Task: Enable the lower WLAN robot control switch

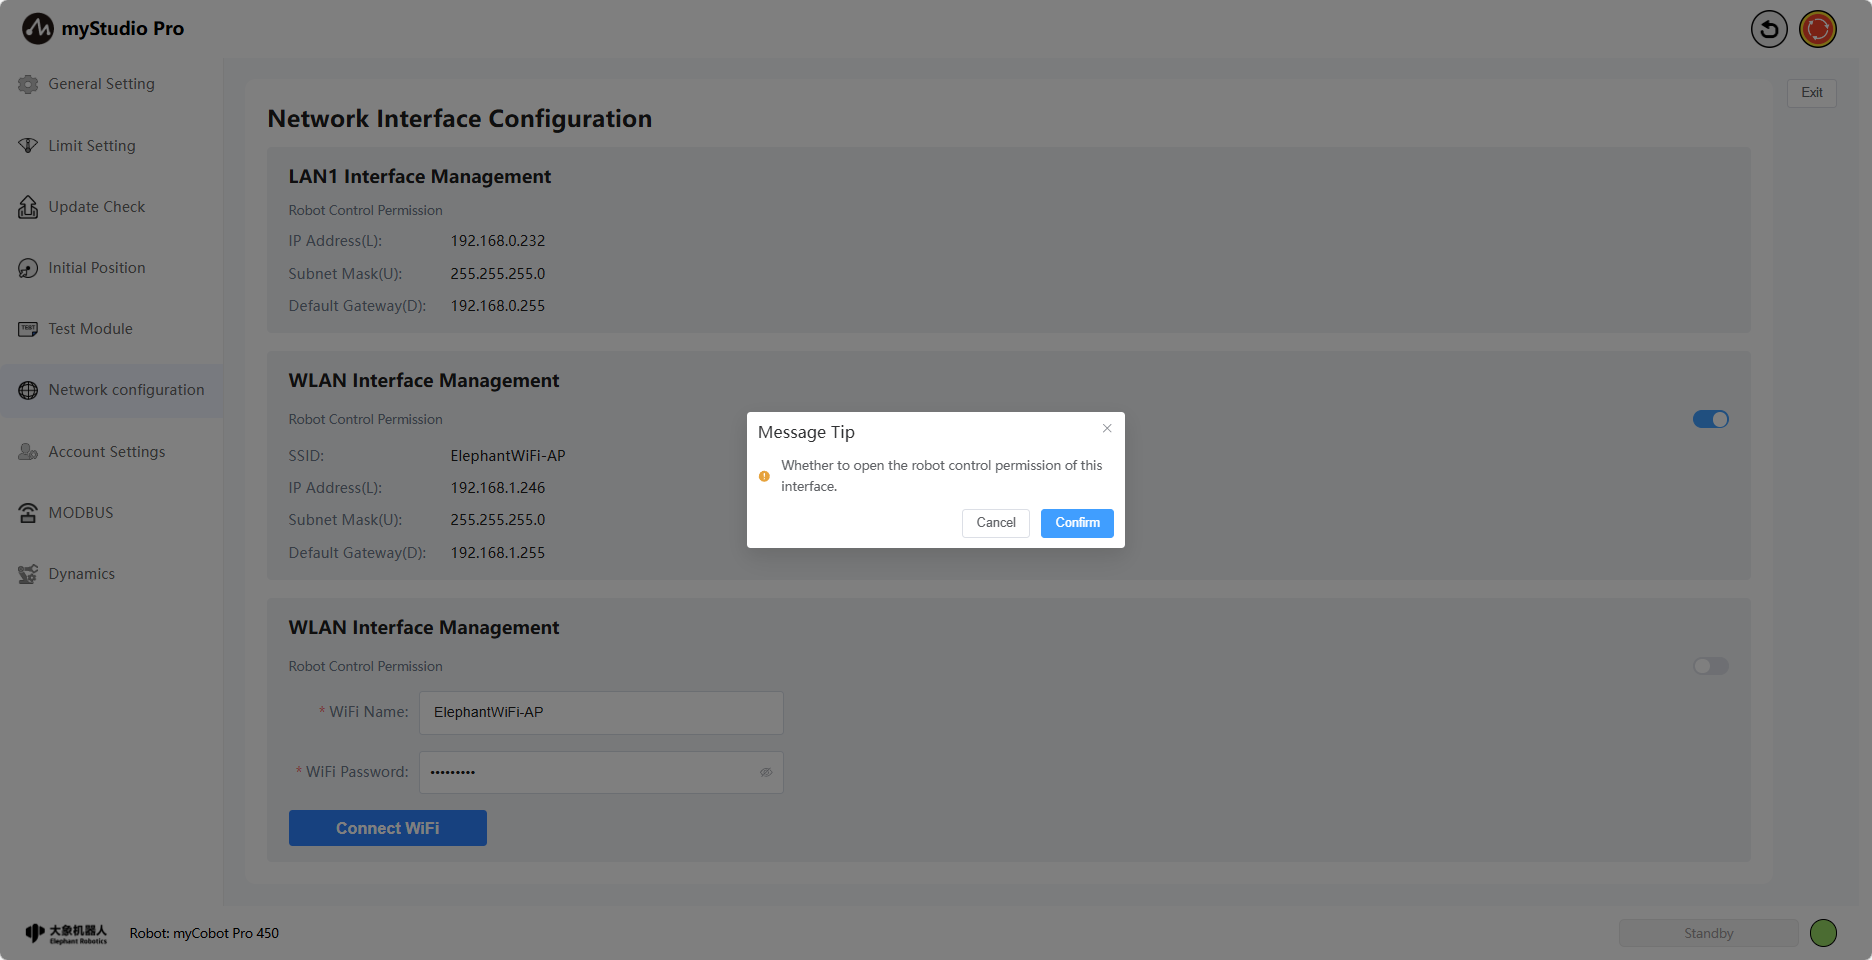Action: click(x=1710, y=666)
